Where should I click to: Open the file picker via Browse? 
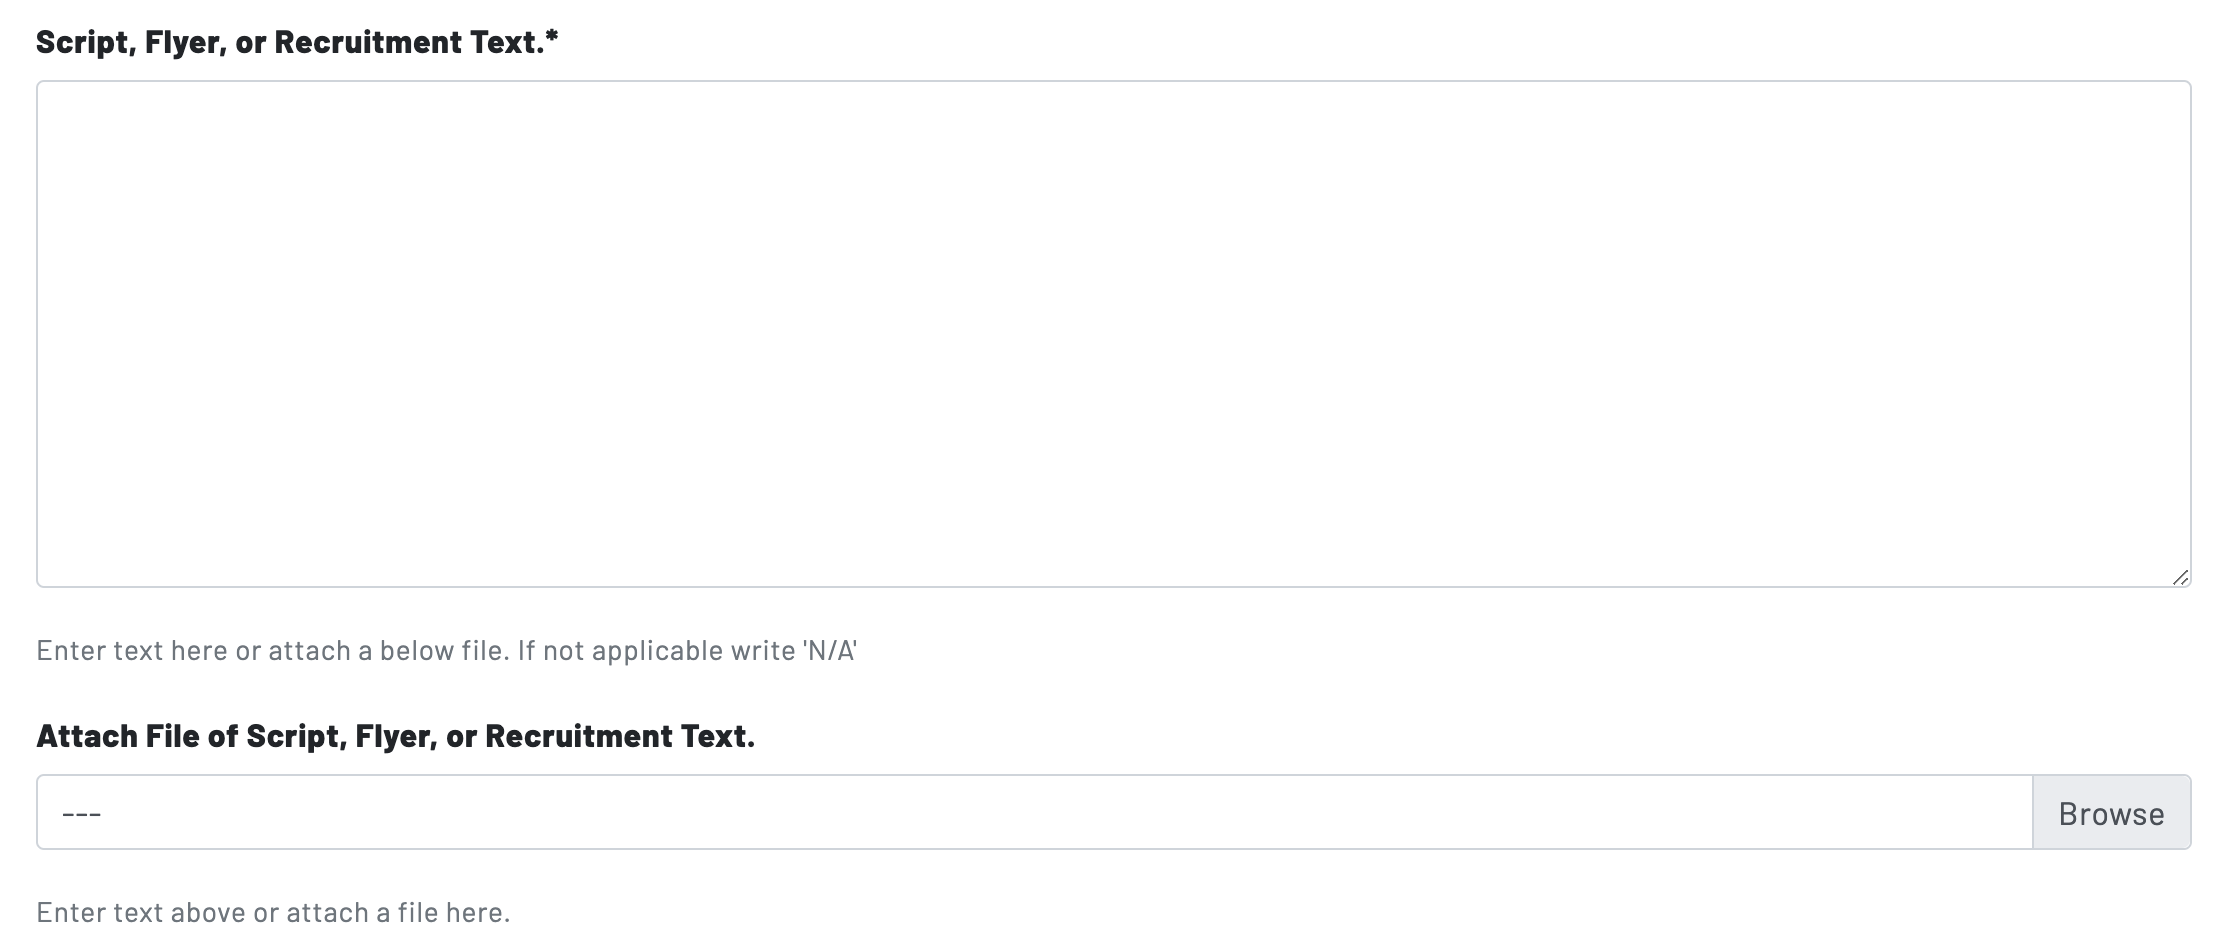click(x=2111, y=813)
